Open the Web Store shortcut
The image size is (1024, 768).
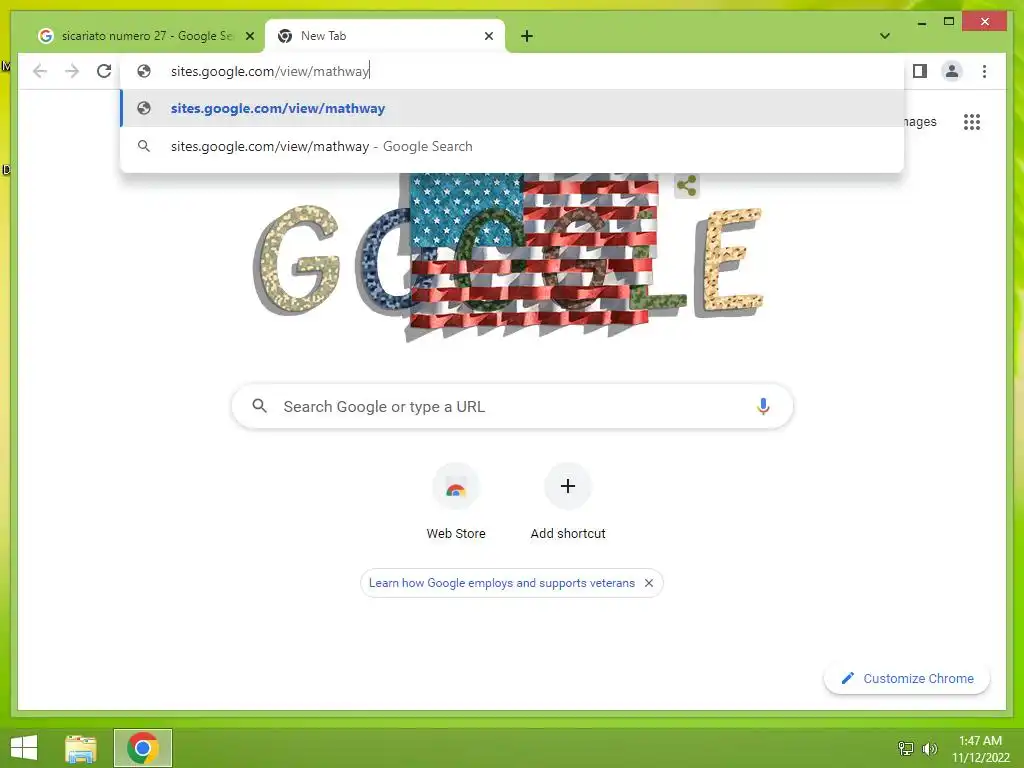(x=456, y=502)
